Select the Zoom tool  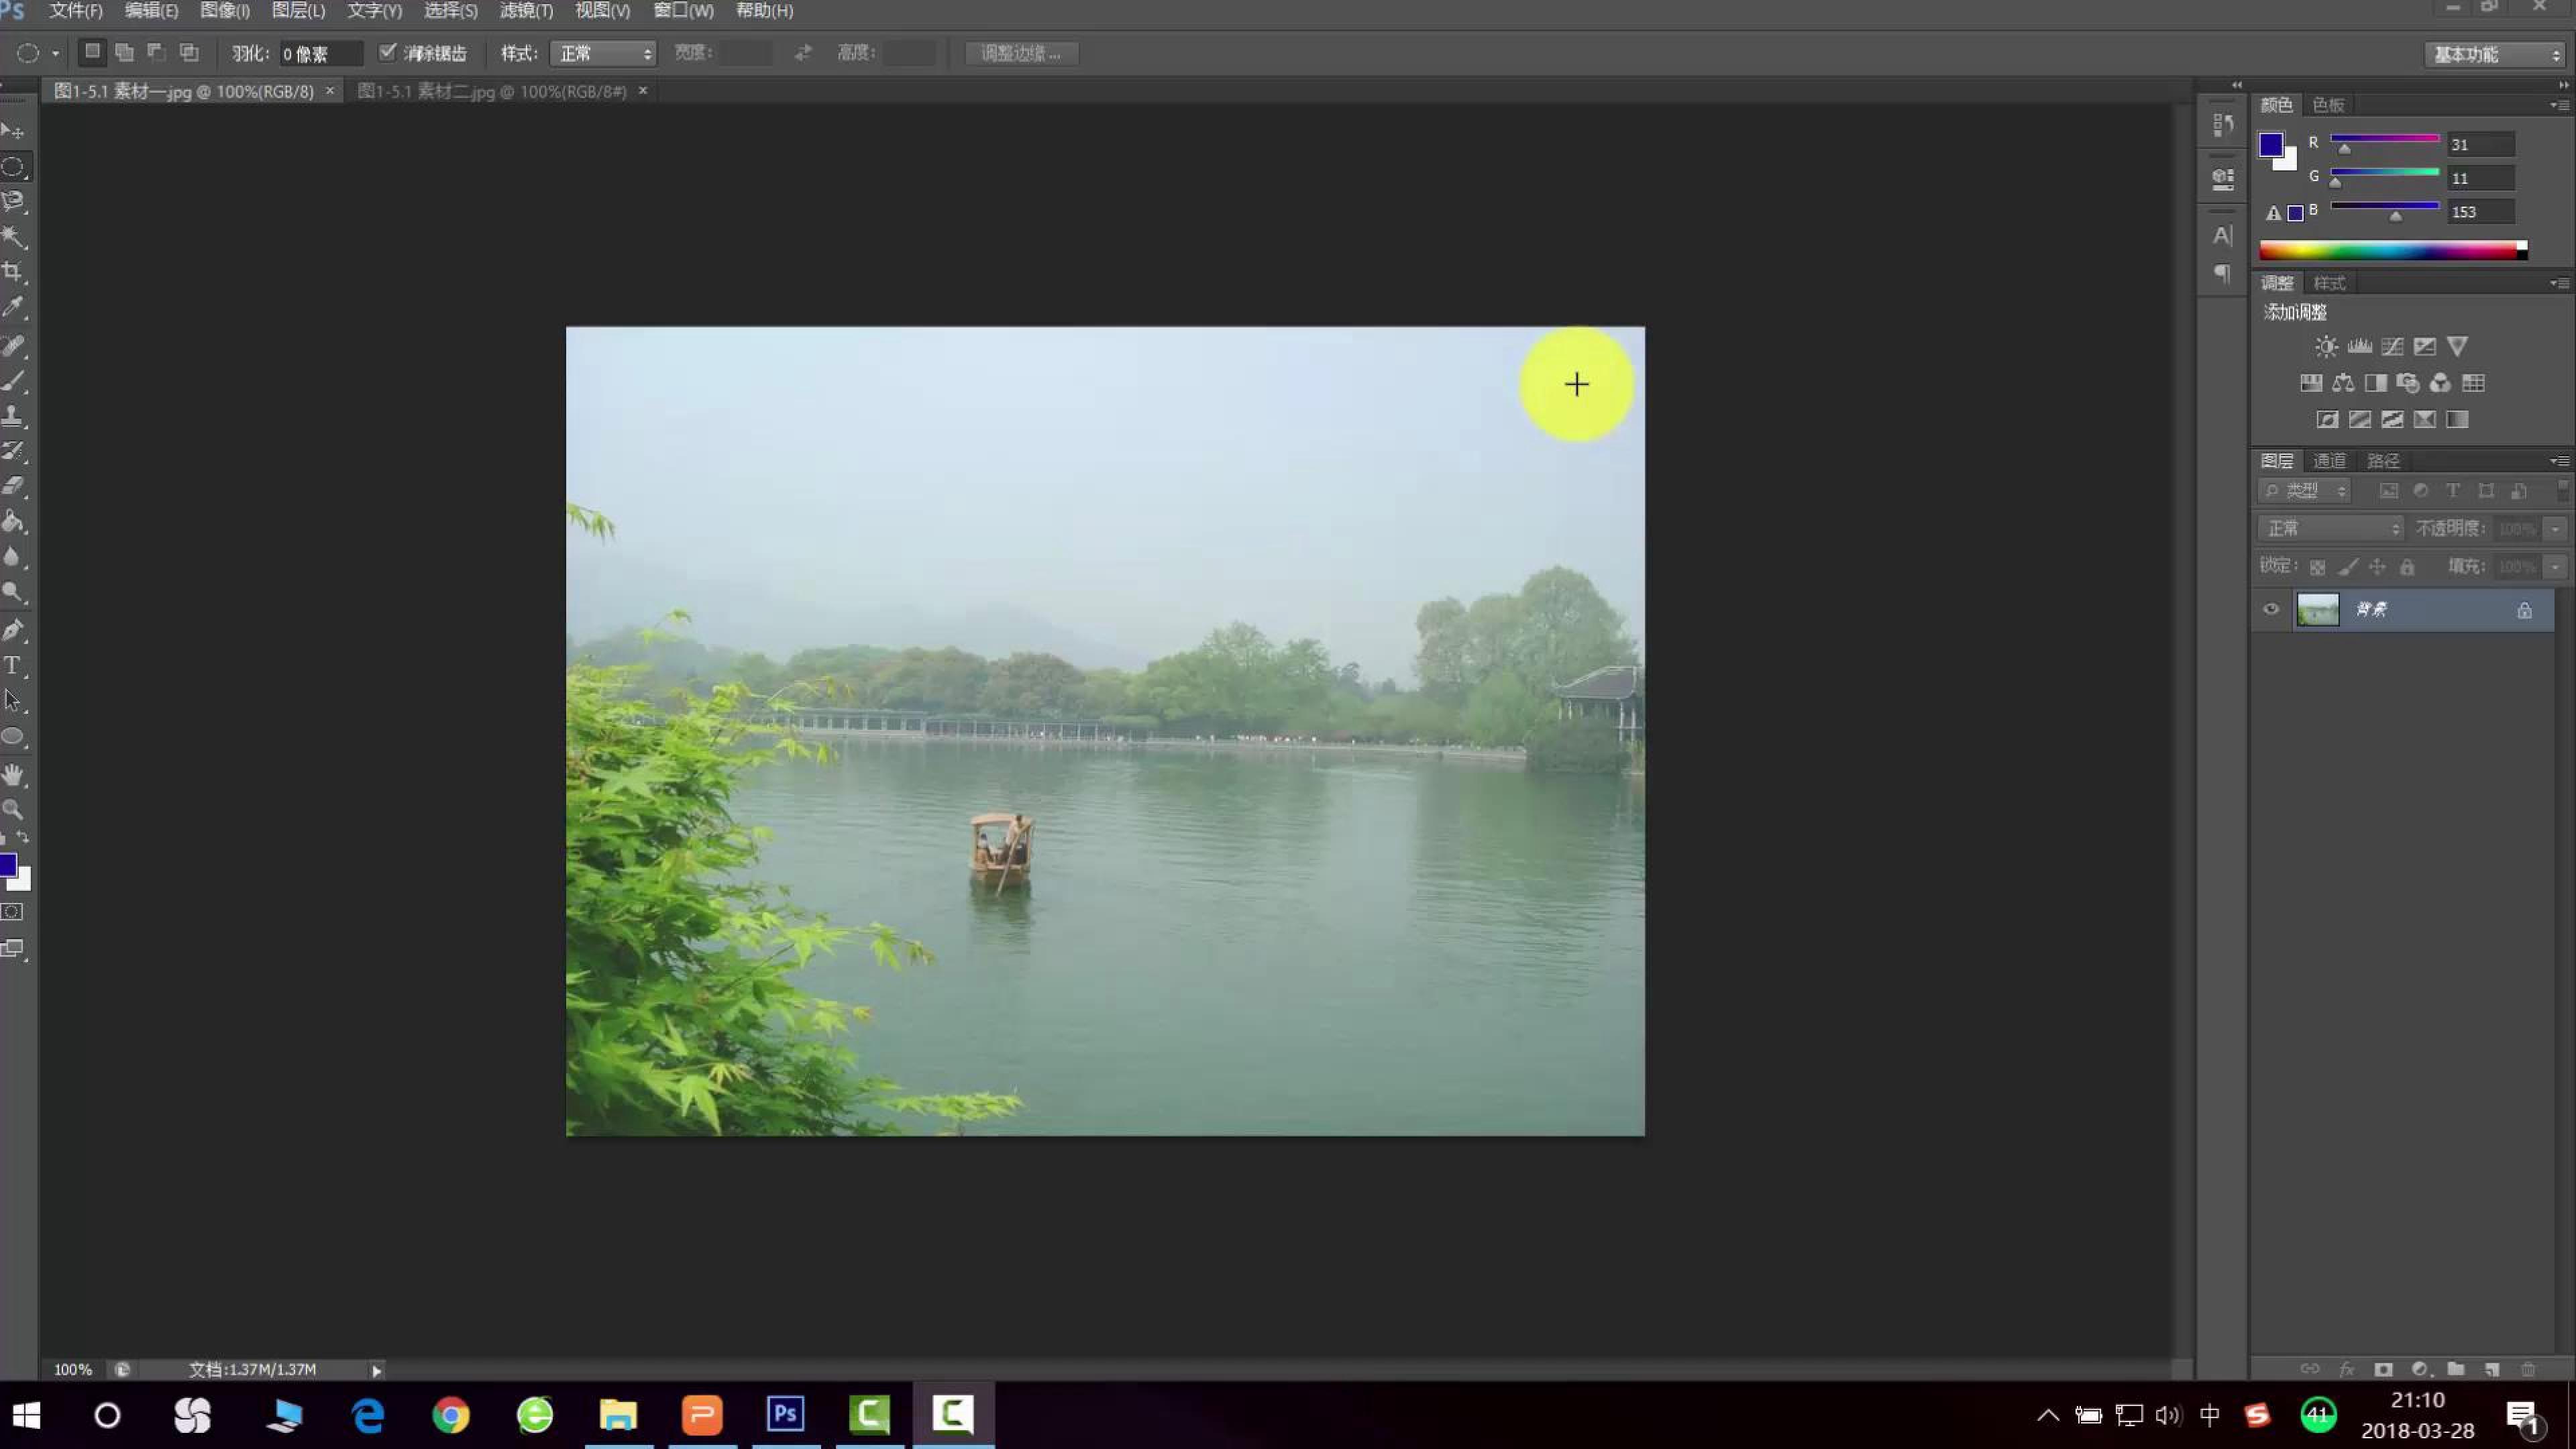point(13,809)
